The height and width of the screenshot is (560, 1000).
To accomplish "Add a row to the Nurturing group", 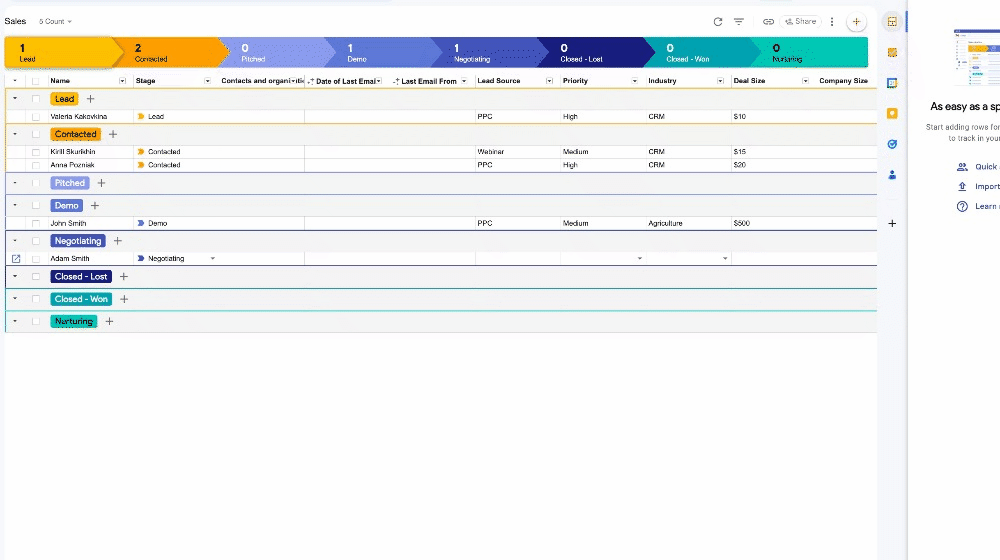I will coord(109,321).
